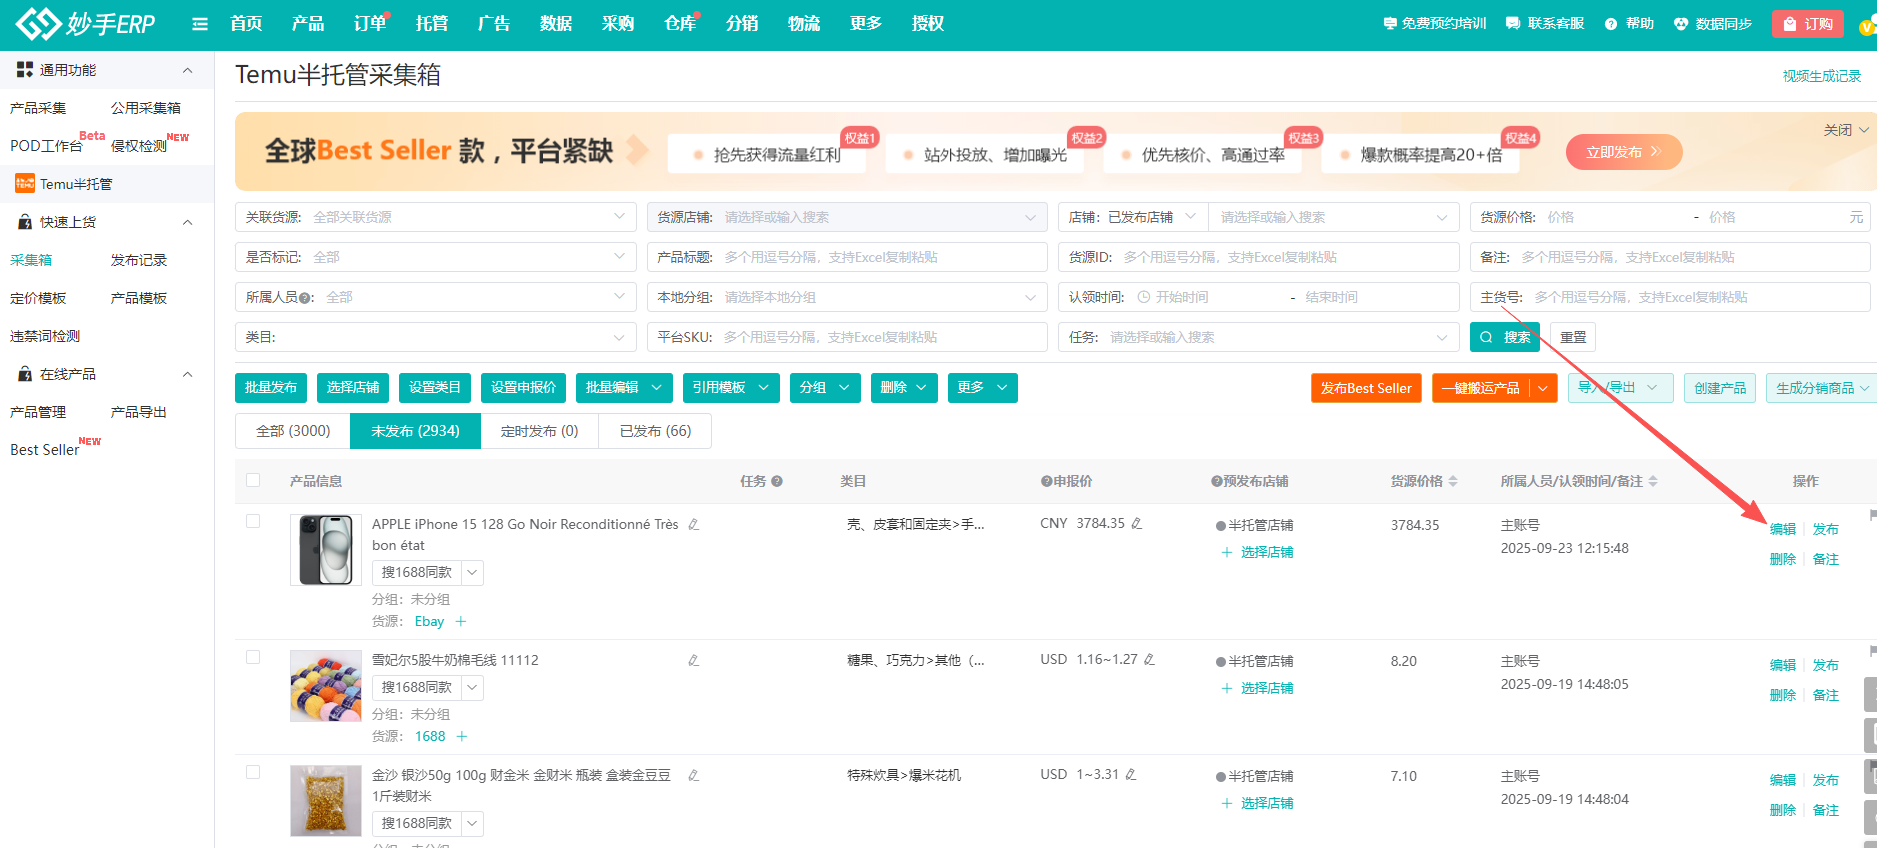Screen dimensions: 1877x848
Task: Select all products header checkbox
Action: click(253, 480)
